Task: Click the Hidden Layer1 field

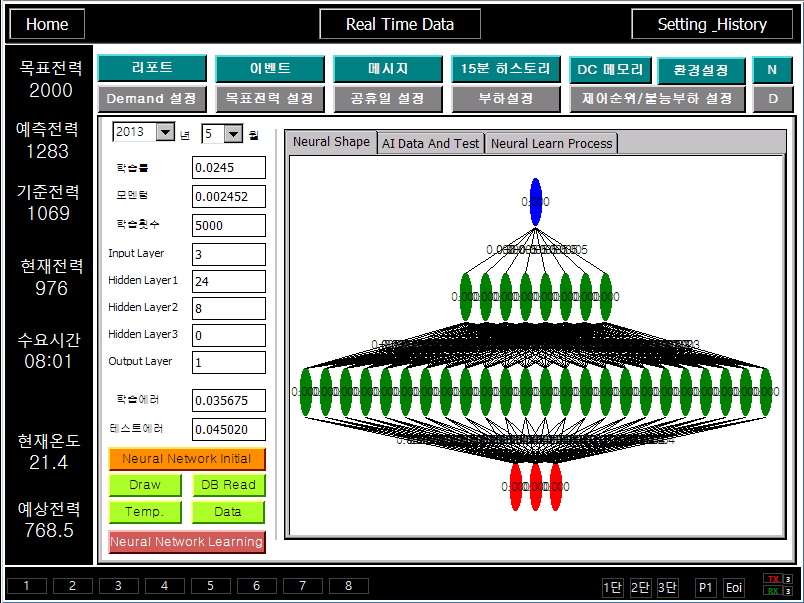Action: (229, 282)
